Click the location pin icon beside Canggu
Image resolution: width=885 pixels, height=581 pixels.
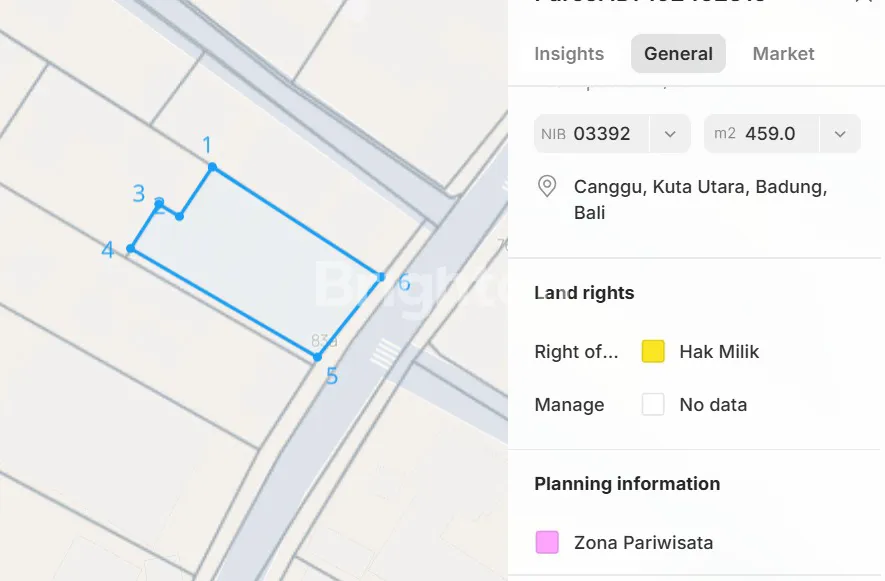click(x=547, y=186)
